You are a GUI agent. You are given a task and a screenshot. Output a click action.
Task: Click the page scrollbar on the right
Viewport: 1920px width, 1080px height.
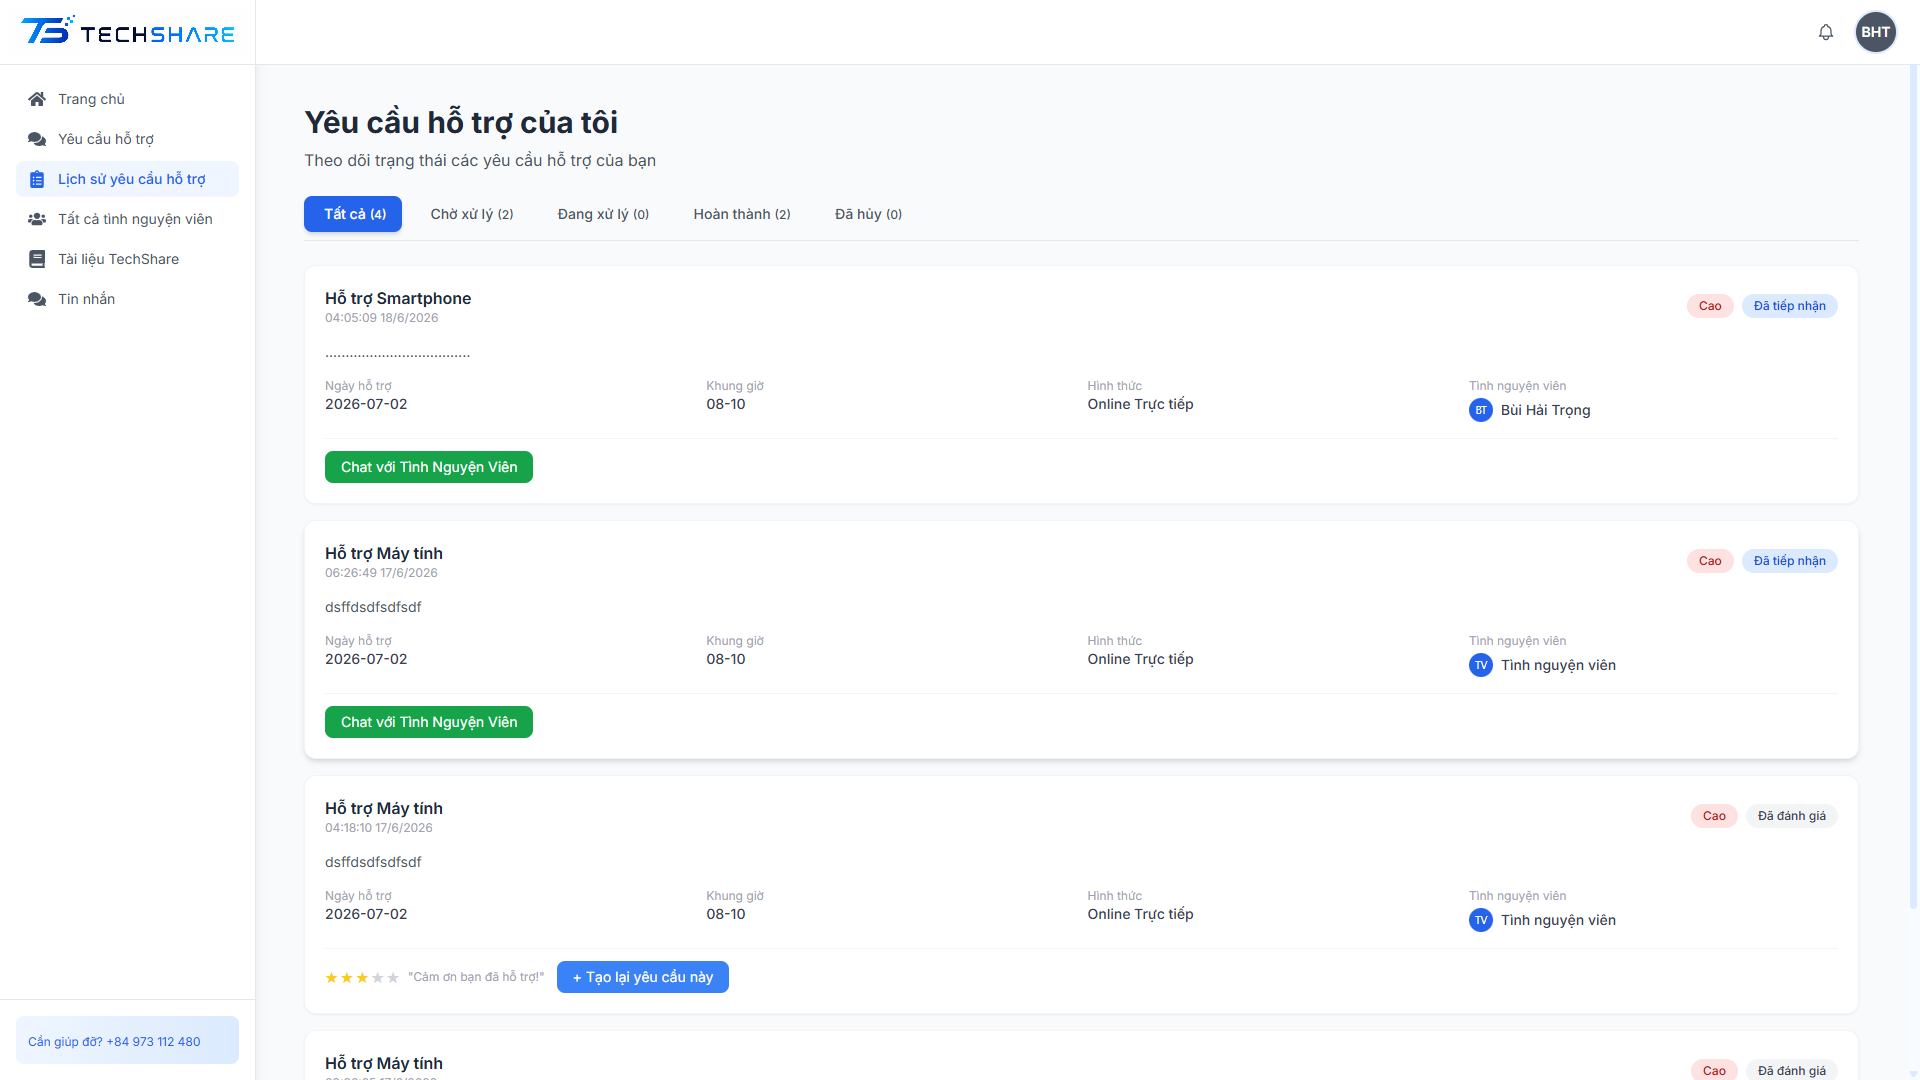point(1913,487)
